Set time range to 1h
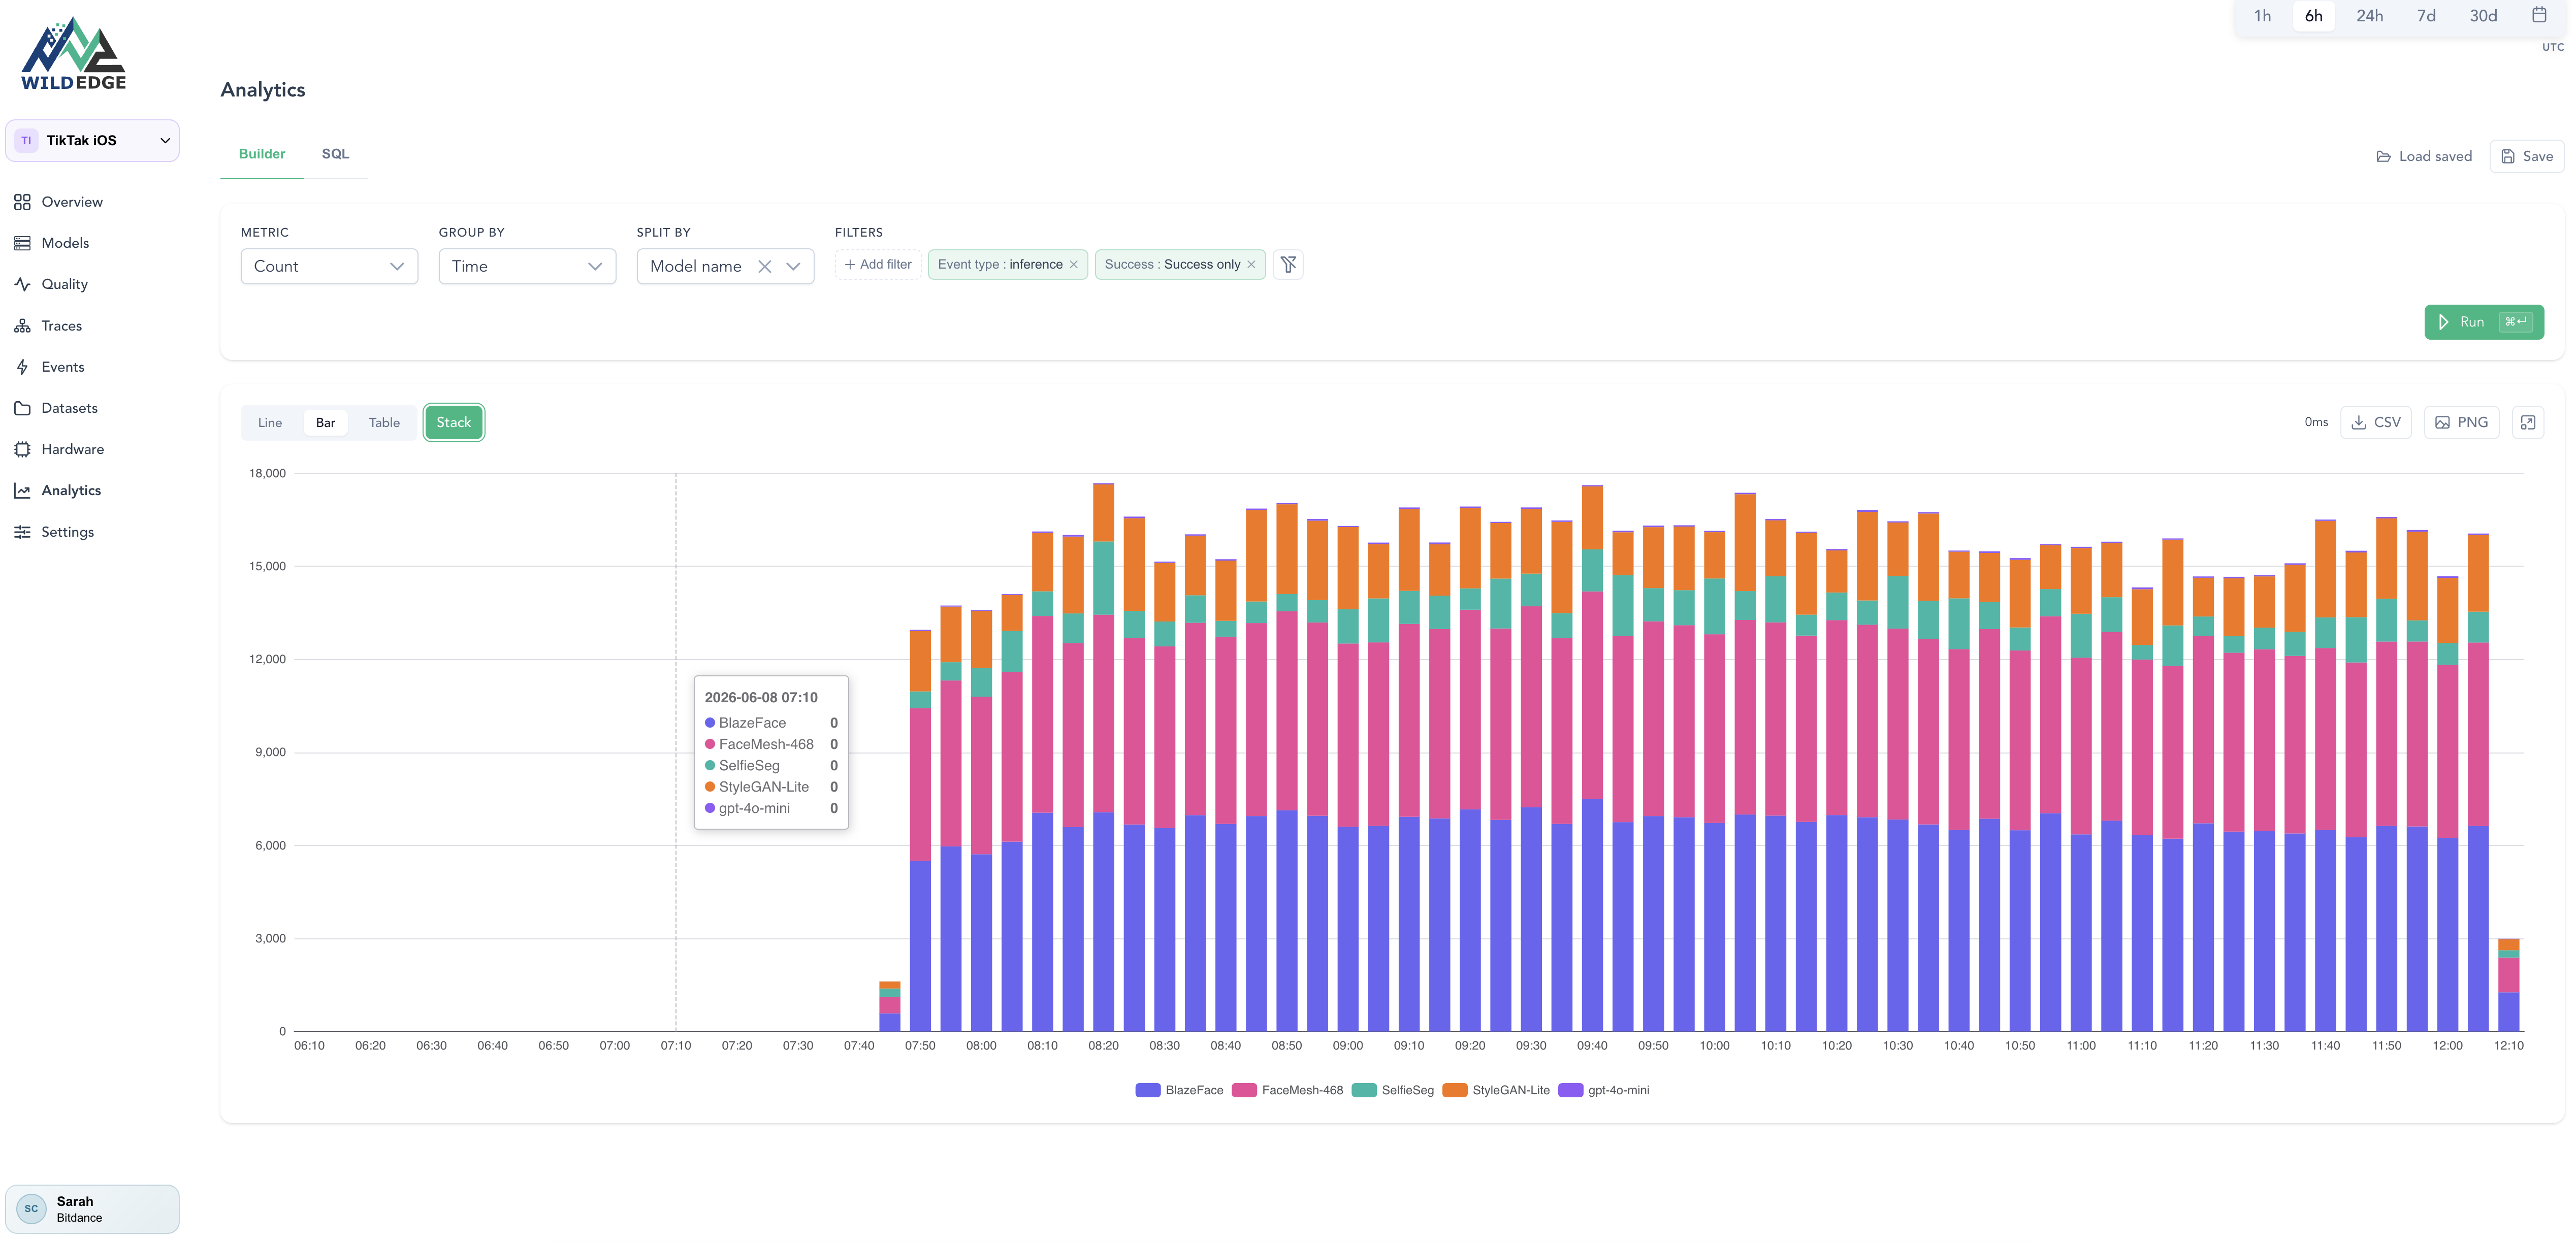The height and width of the screenshot is (1242, 2576). pyautogui.click(x=2262, y=16)
